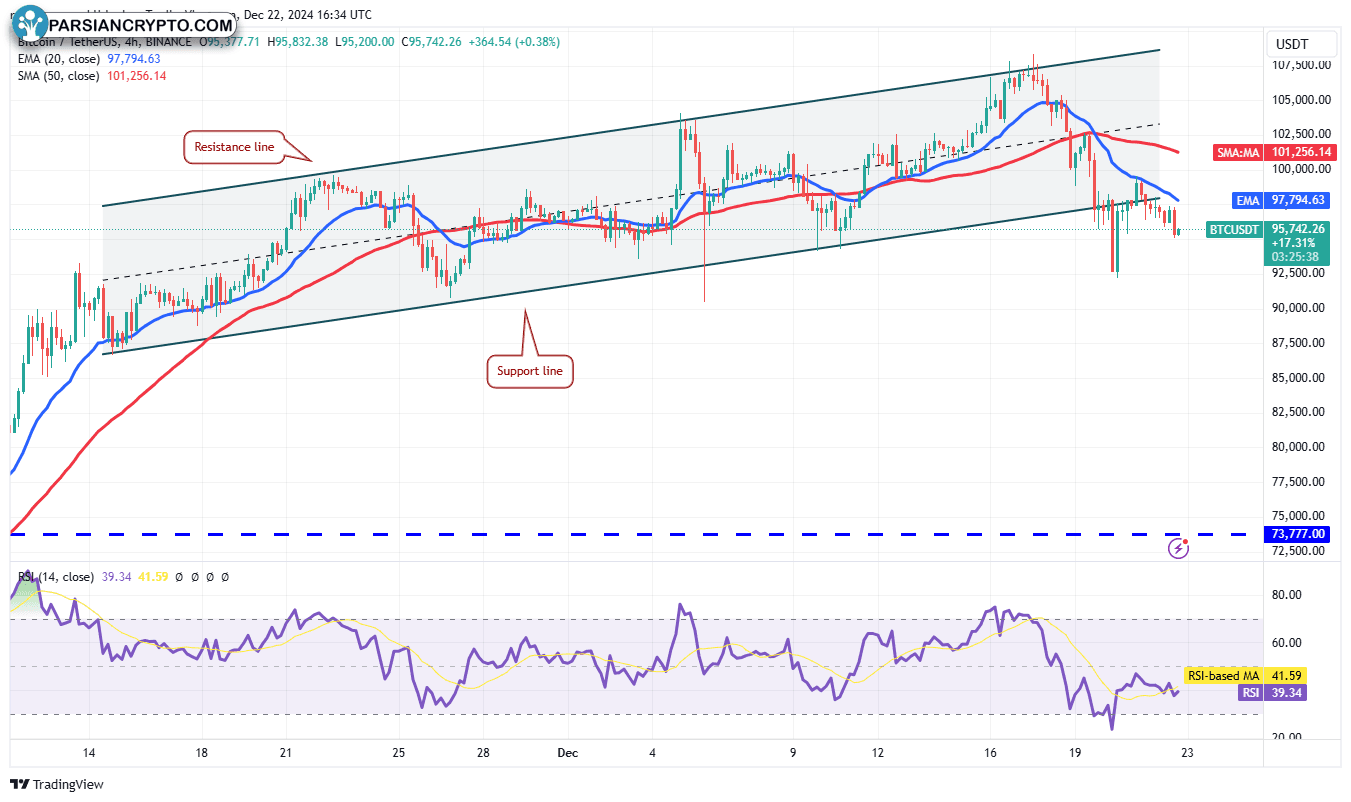Image resolution: width=1351 pixels, height=802 pixels.
Task: Click the "9" date on time axis
Action: tap(794, 753)
